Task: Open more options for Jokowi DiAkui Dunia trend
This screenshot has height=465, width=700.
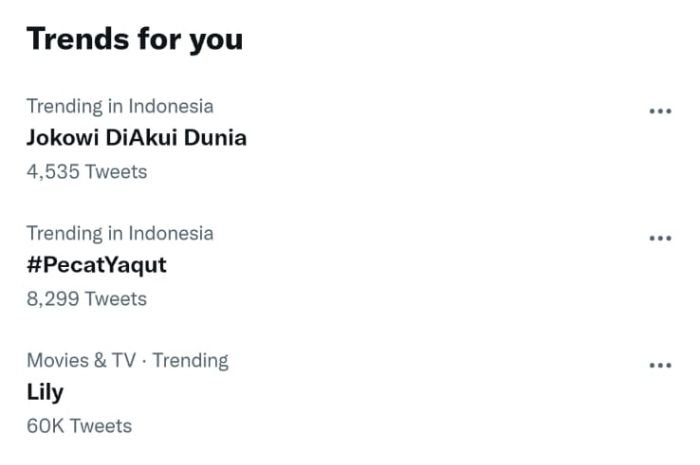Action: 660,111
